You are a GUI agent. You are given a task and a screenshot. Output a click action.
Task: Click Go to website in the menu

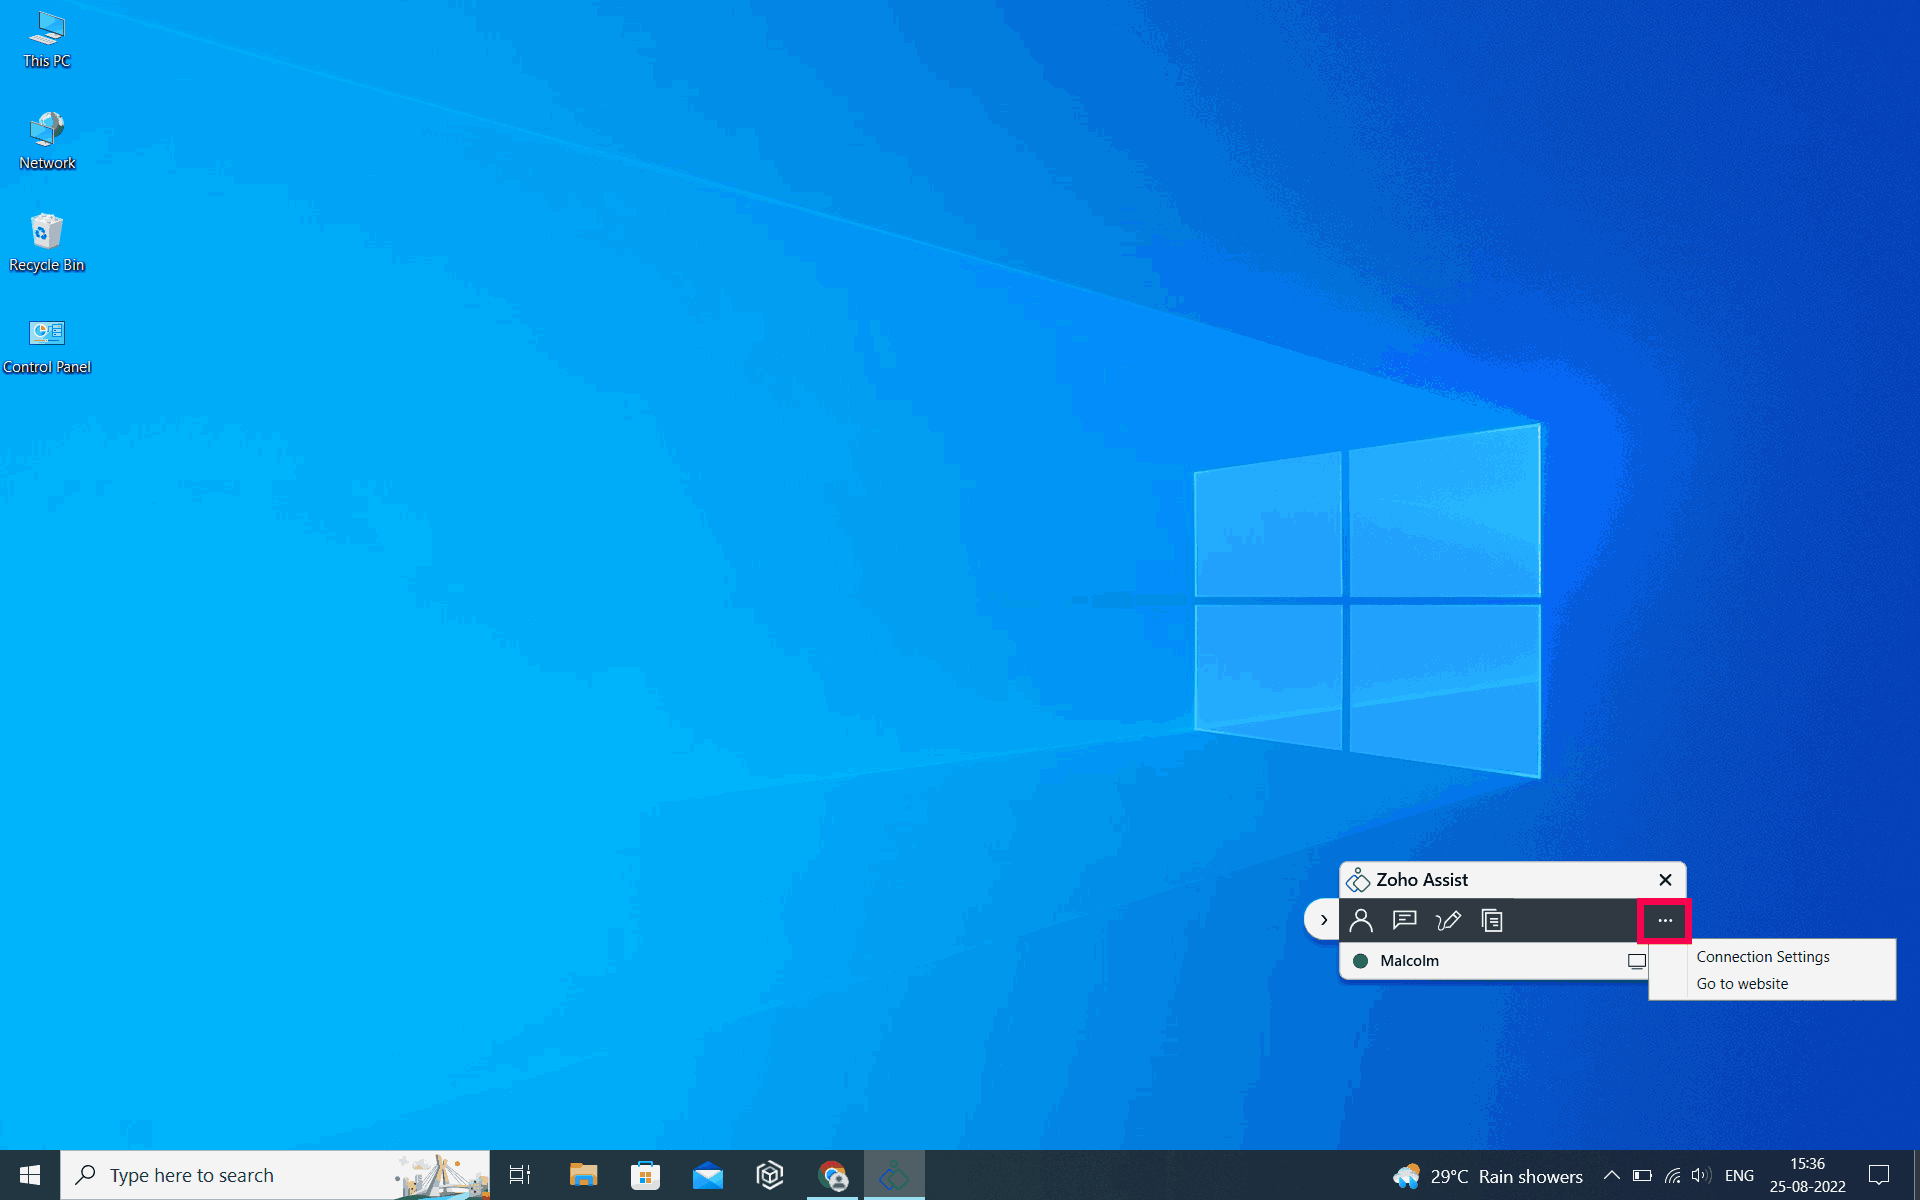[x=1741, y=983]
